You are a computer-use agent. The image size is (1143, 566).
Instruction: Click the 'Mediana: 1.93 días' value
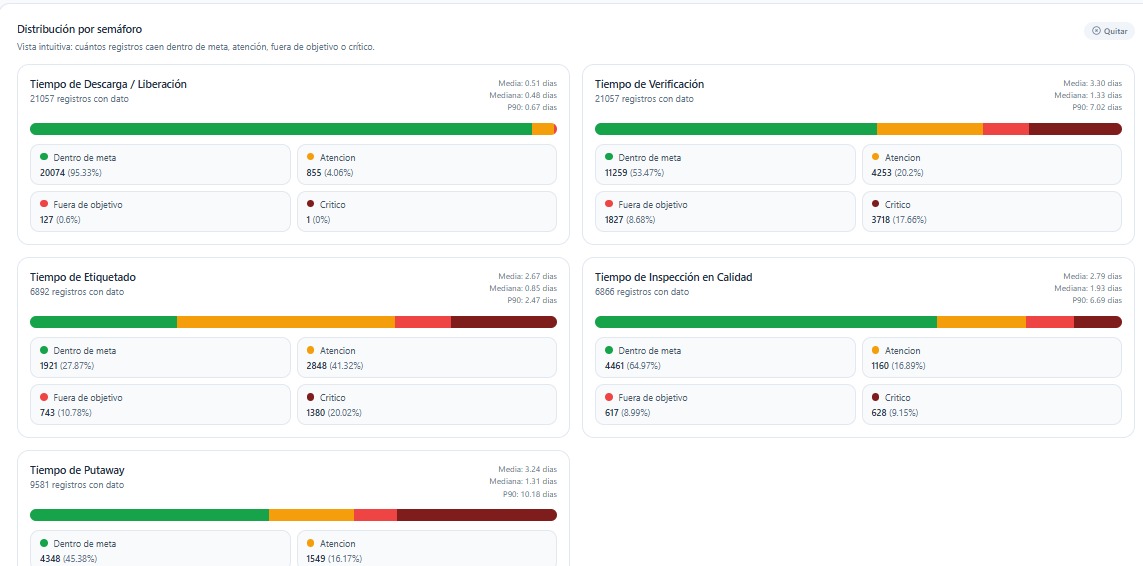(1088, 288)
